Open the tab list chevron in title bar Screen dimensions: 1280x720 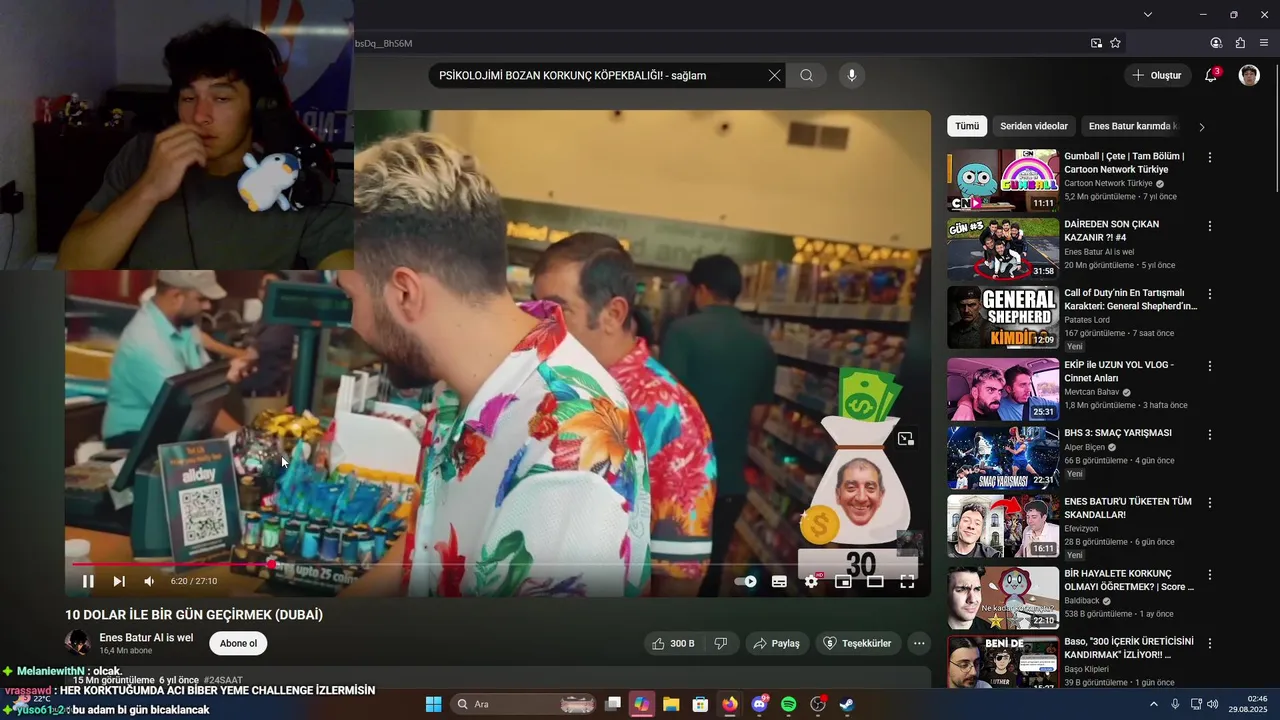point(1148,14)
